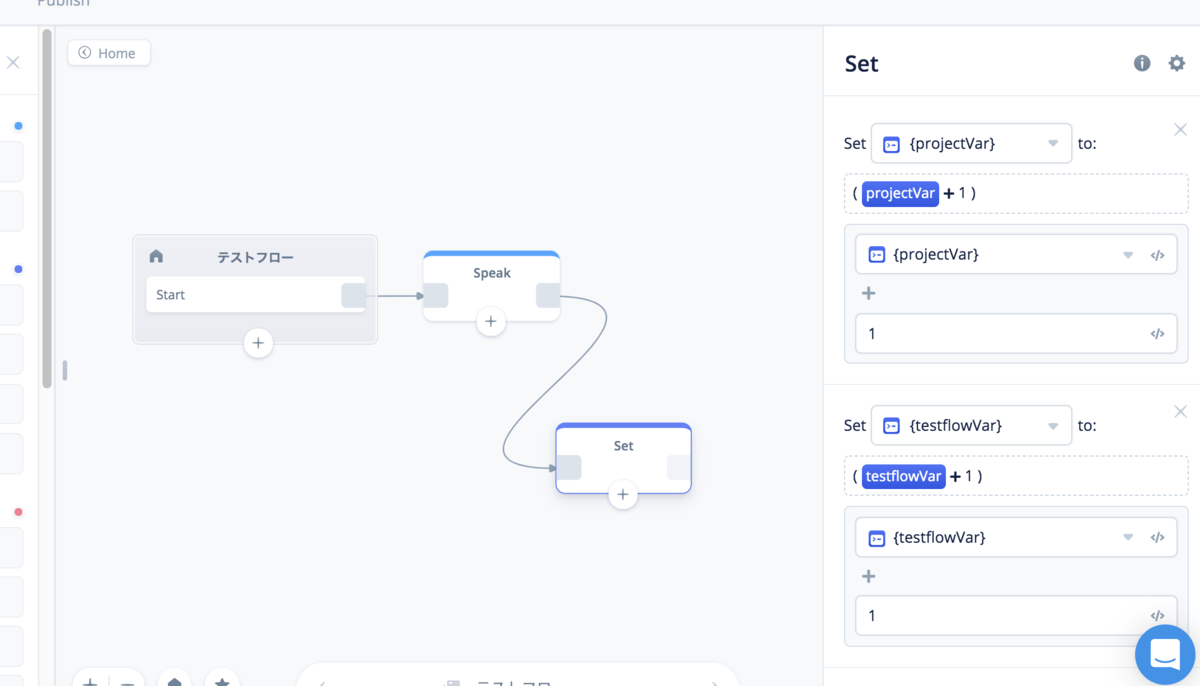Click the Set panel title
Image resolution: width=1200 pixels, height=686 pixels.
point(861,63)
